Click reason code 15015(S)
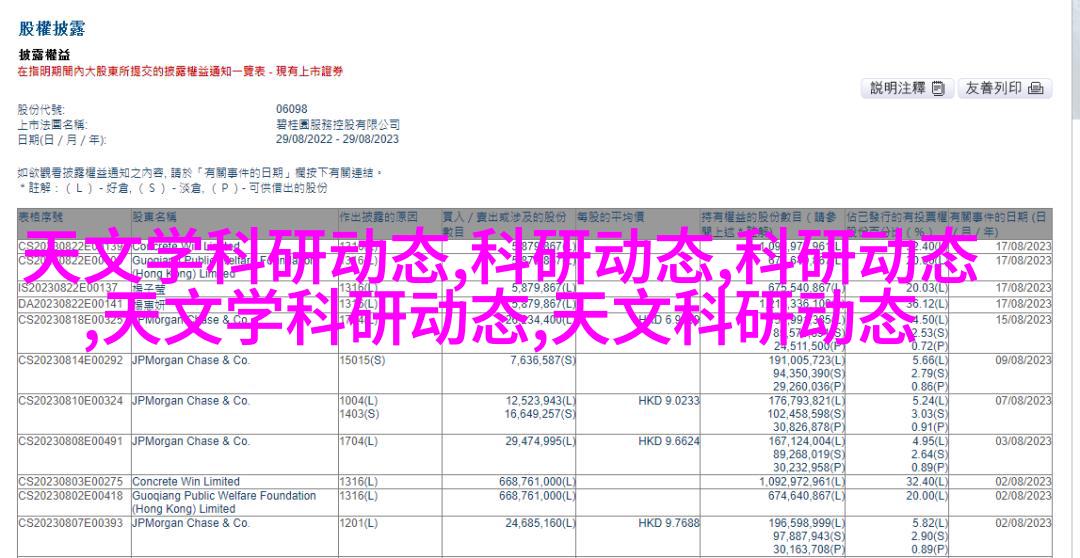Image resolution: width=1080 pixels, height=558 pixels. tap(362, 360)
